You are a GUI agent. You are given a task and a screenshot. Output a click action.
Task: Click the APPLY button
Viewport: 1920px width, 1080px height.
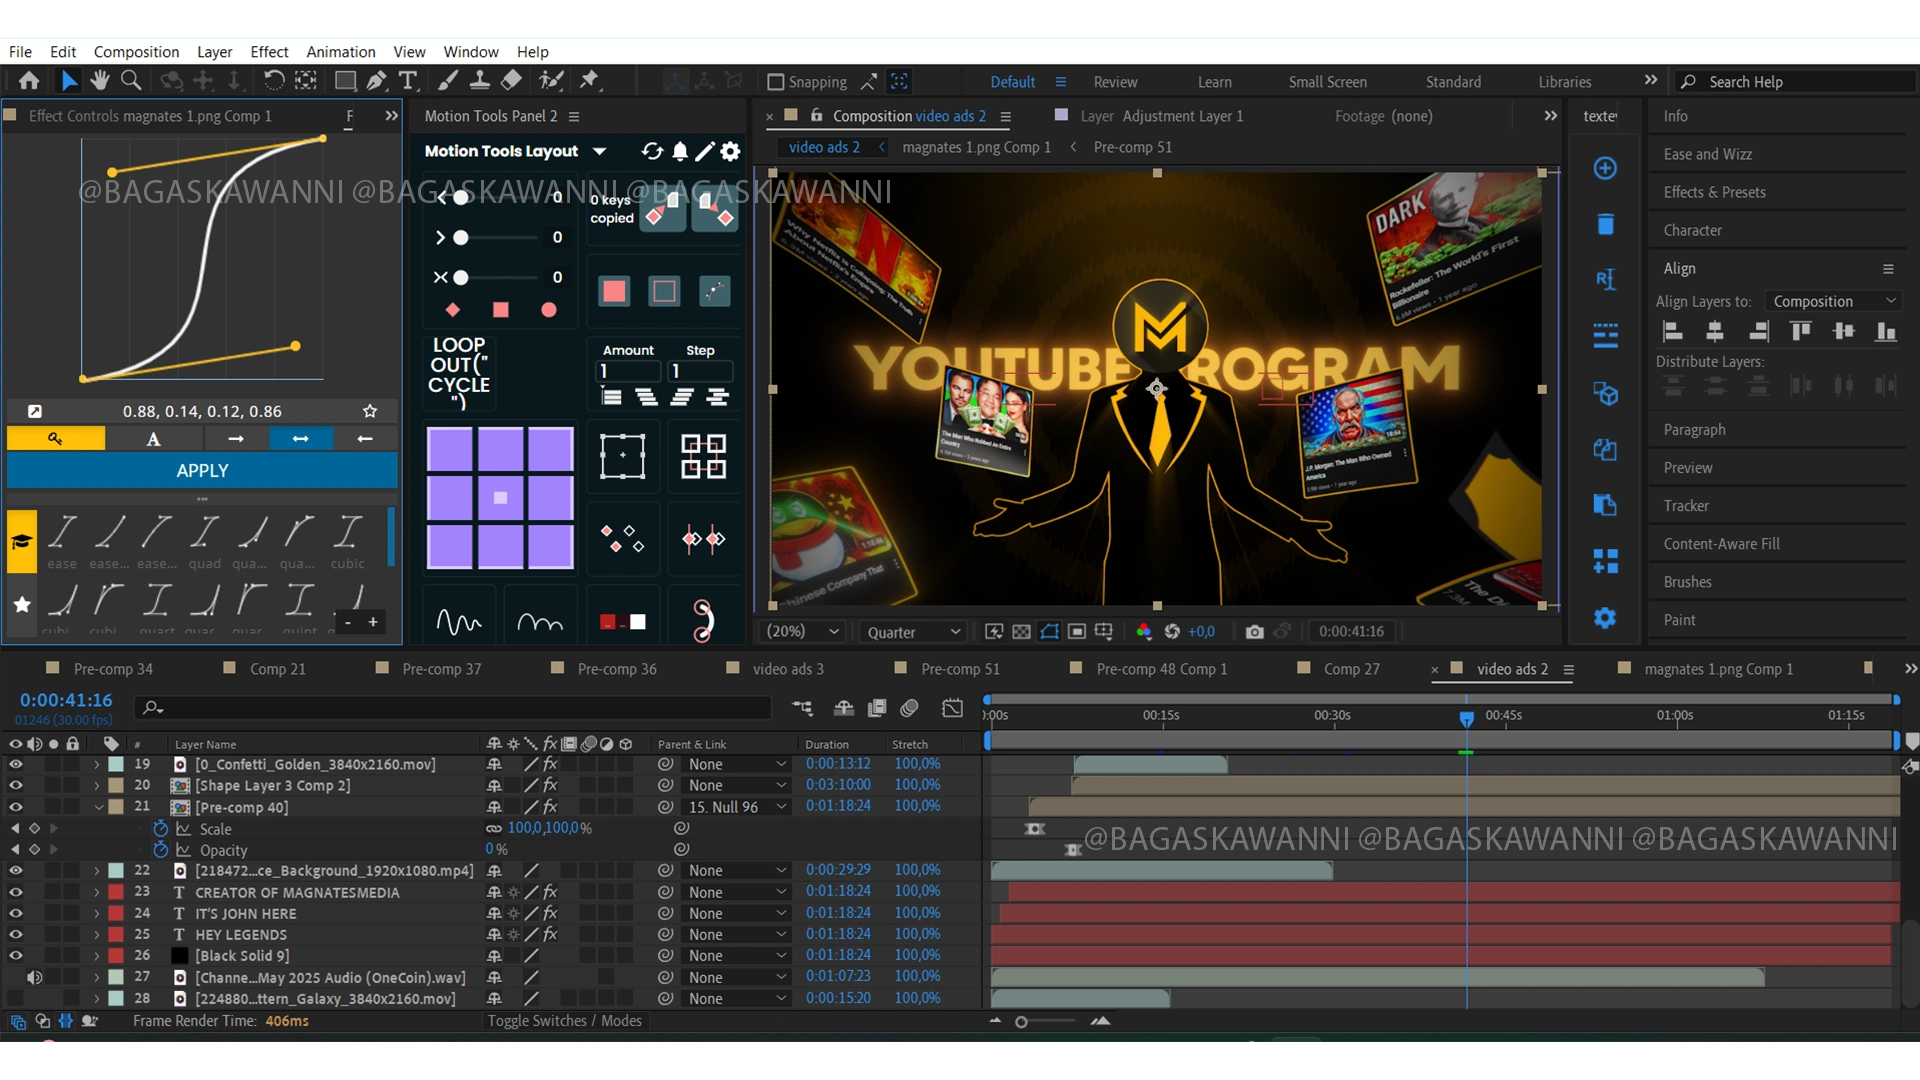click(x=202, y=471)
